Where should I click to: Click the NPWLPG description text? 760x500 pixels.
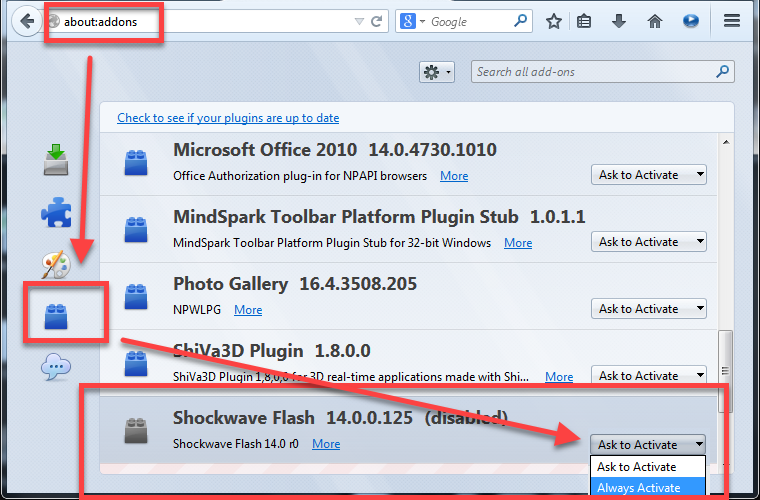pyautogui.click(x=197, y=310)
